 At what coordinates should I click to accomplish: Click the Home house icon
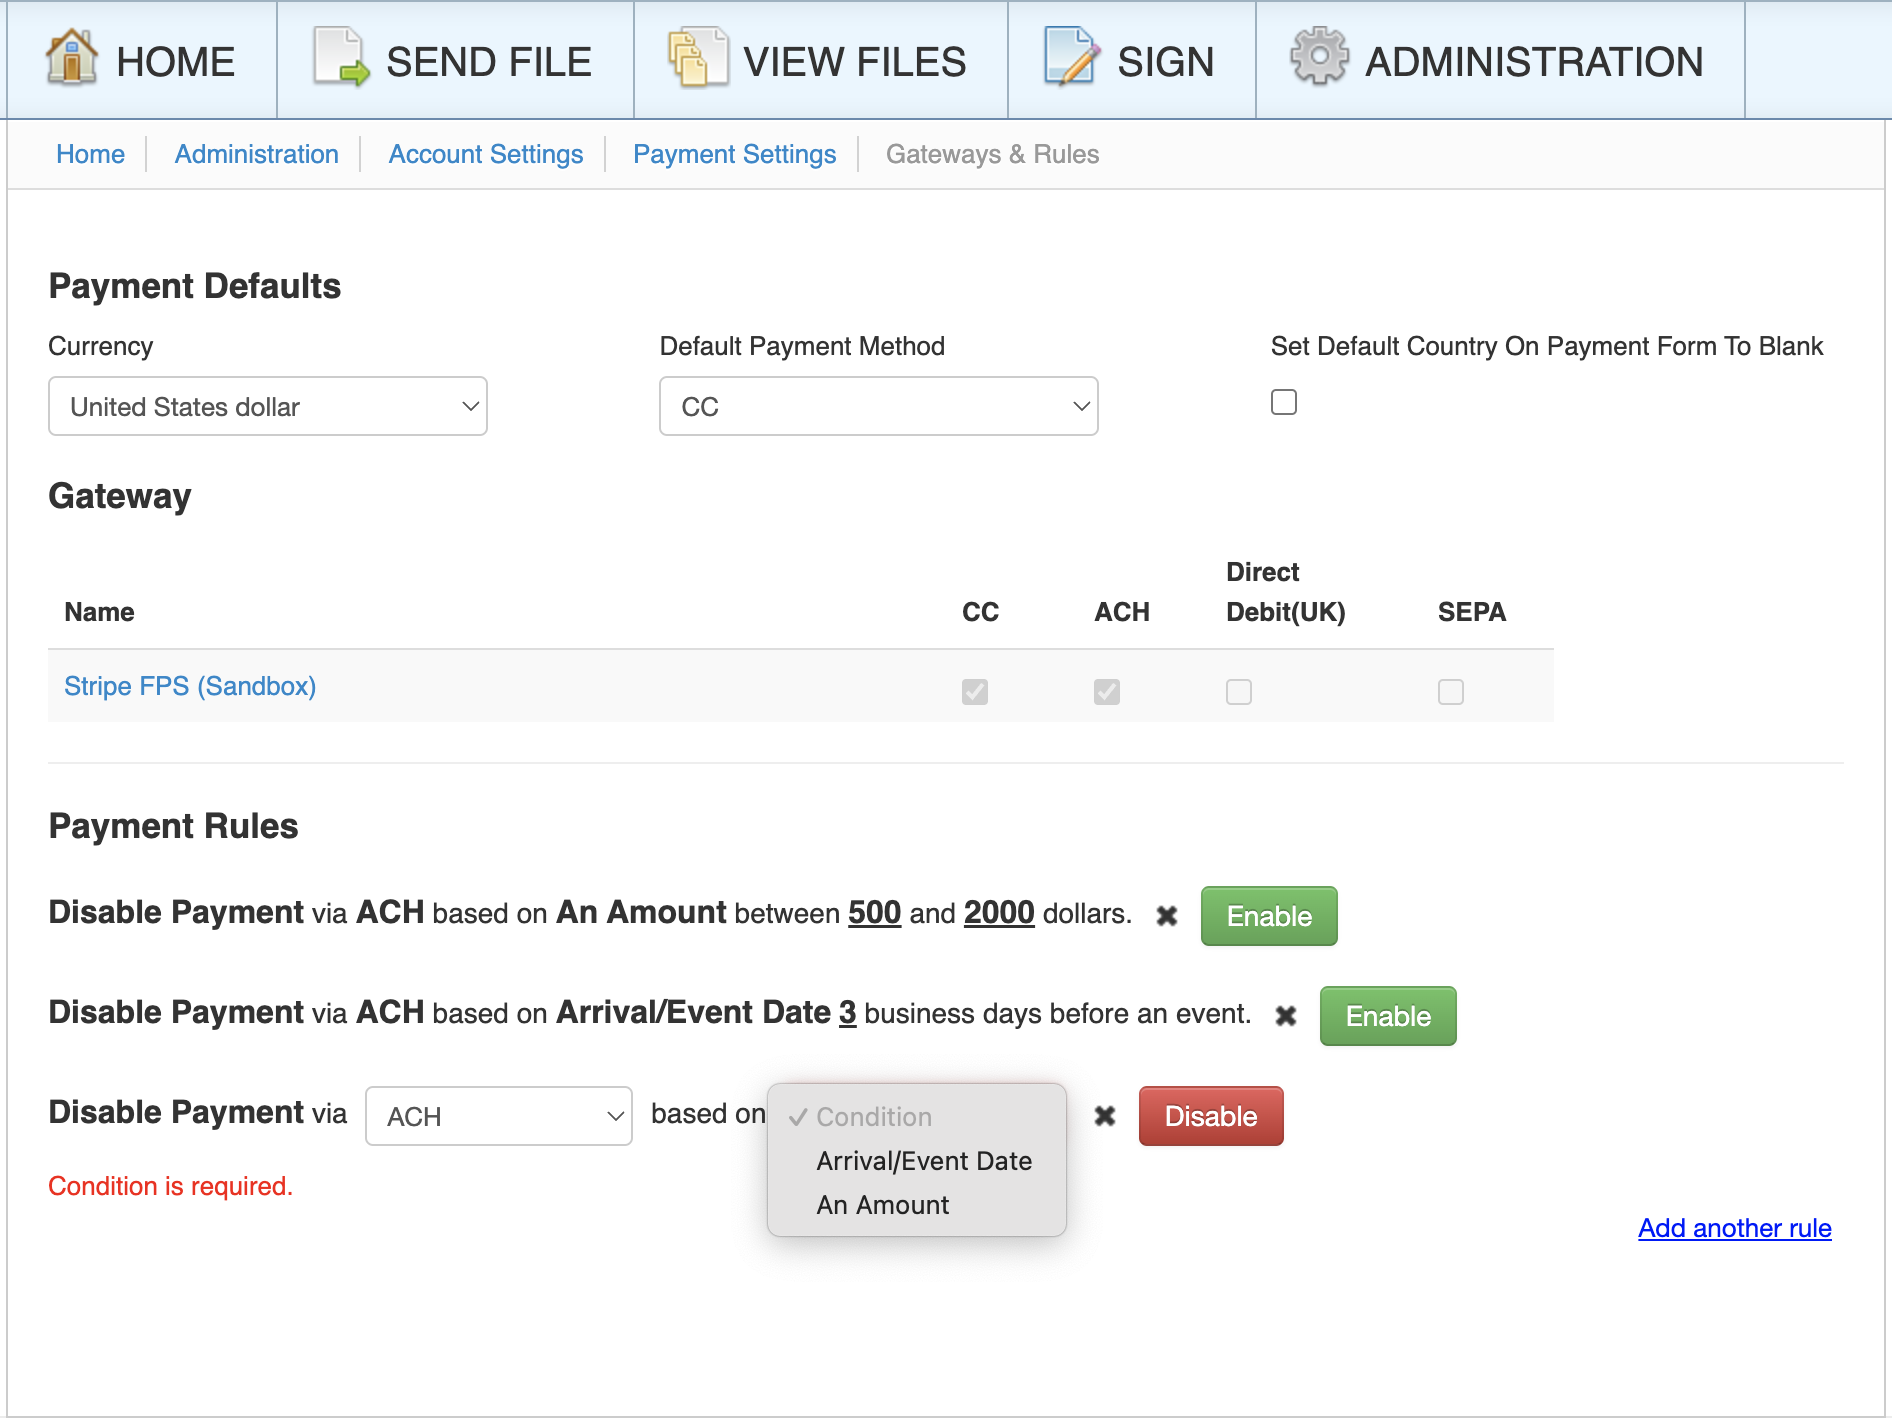tap(72, 58)
